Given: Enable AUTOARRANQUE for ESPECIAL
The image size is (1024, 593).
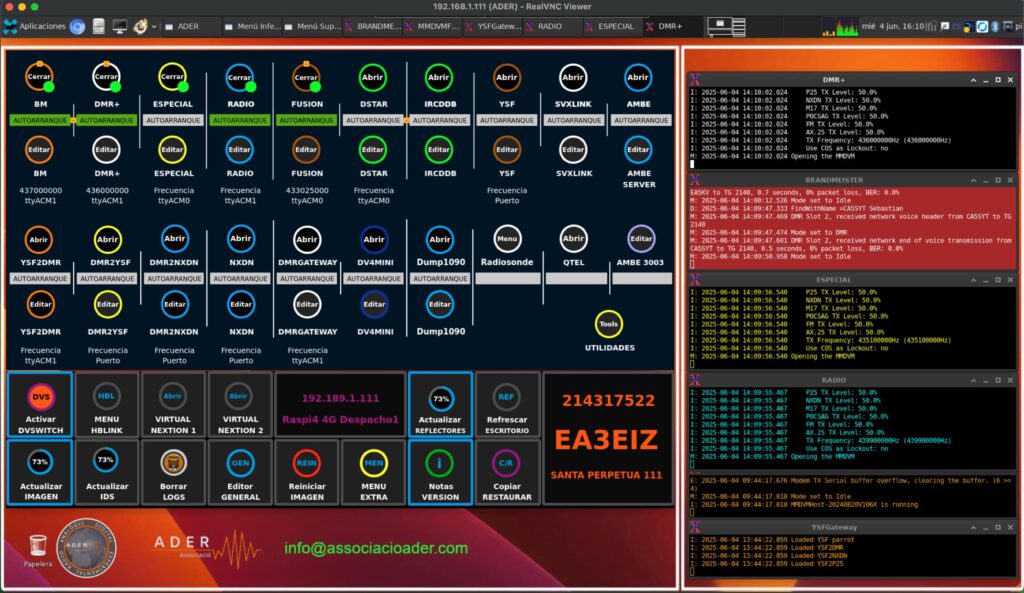Looking at the screenshot, I should click(173, 120).
